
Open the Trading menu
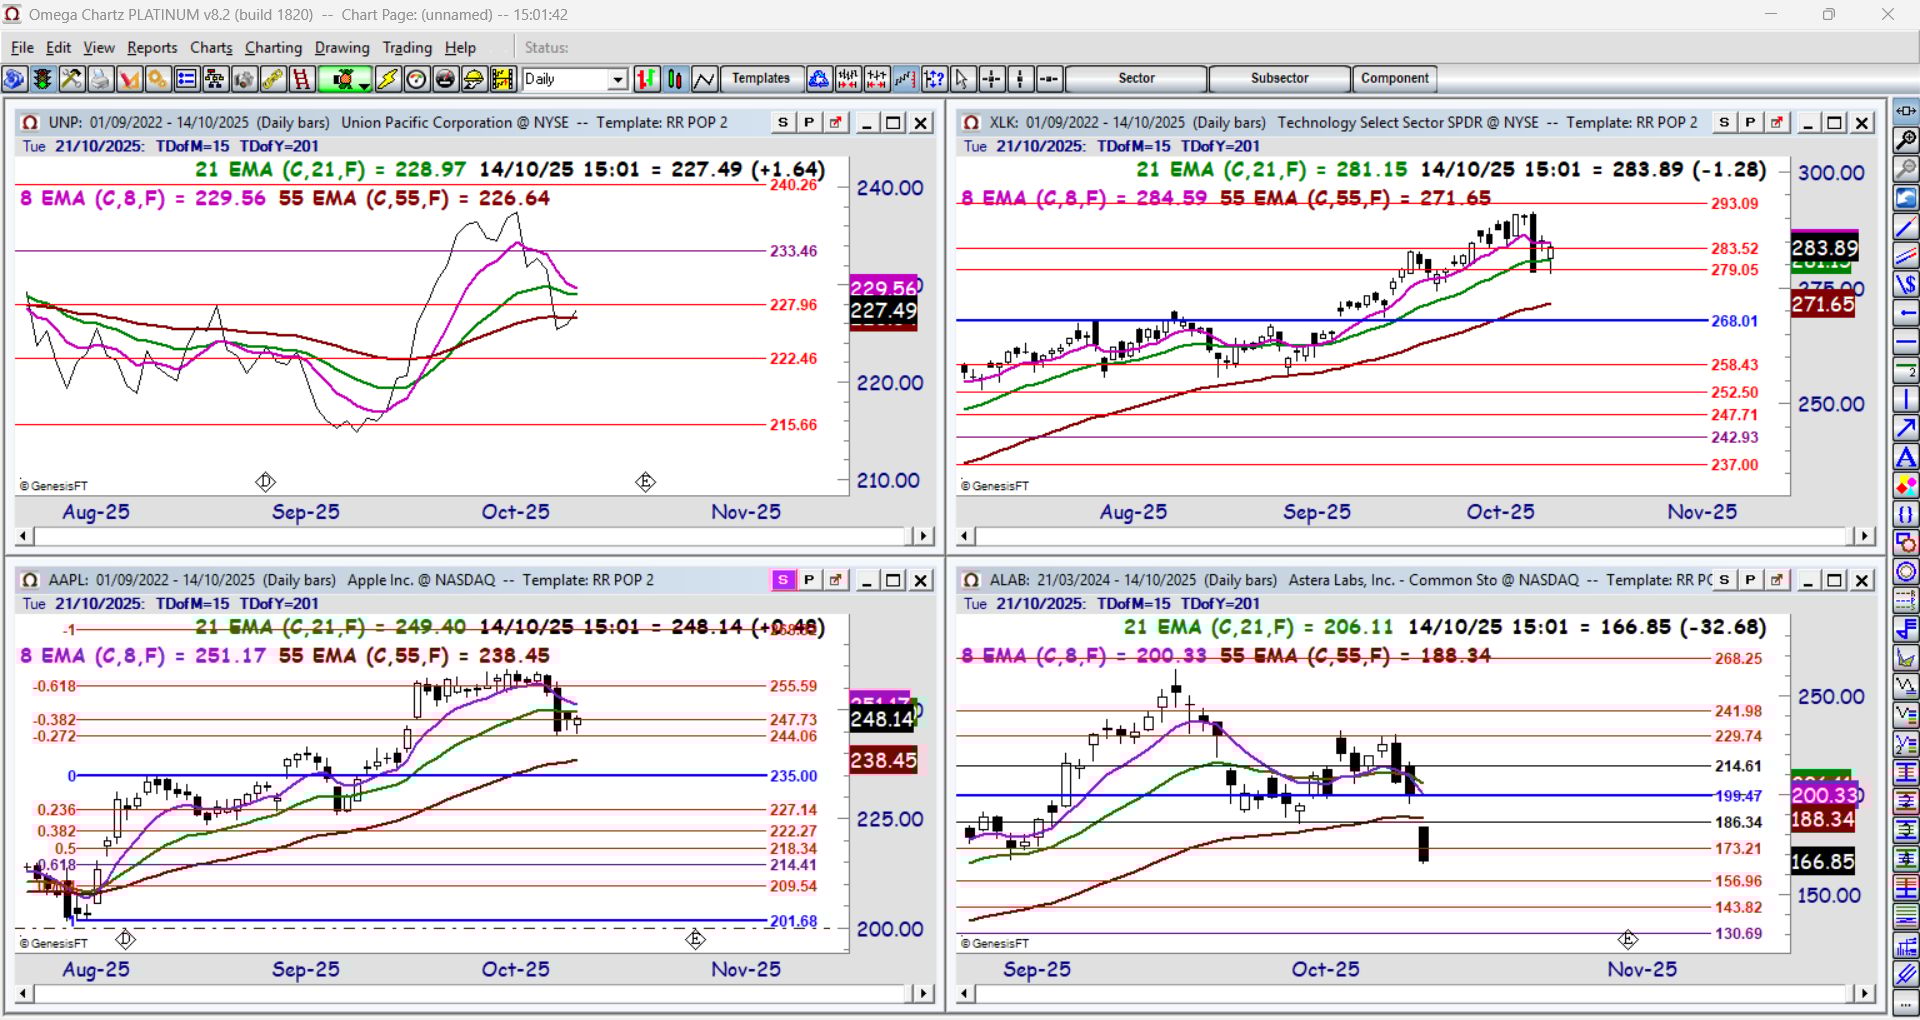(407, 47)
